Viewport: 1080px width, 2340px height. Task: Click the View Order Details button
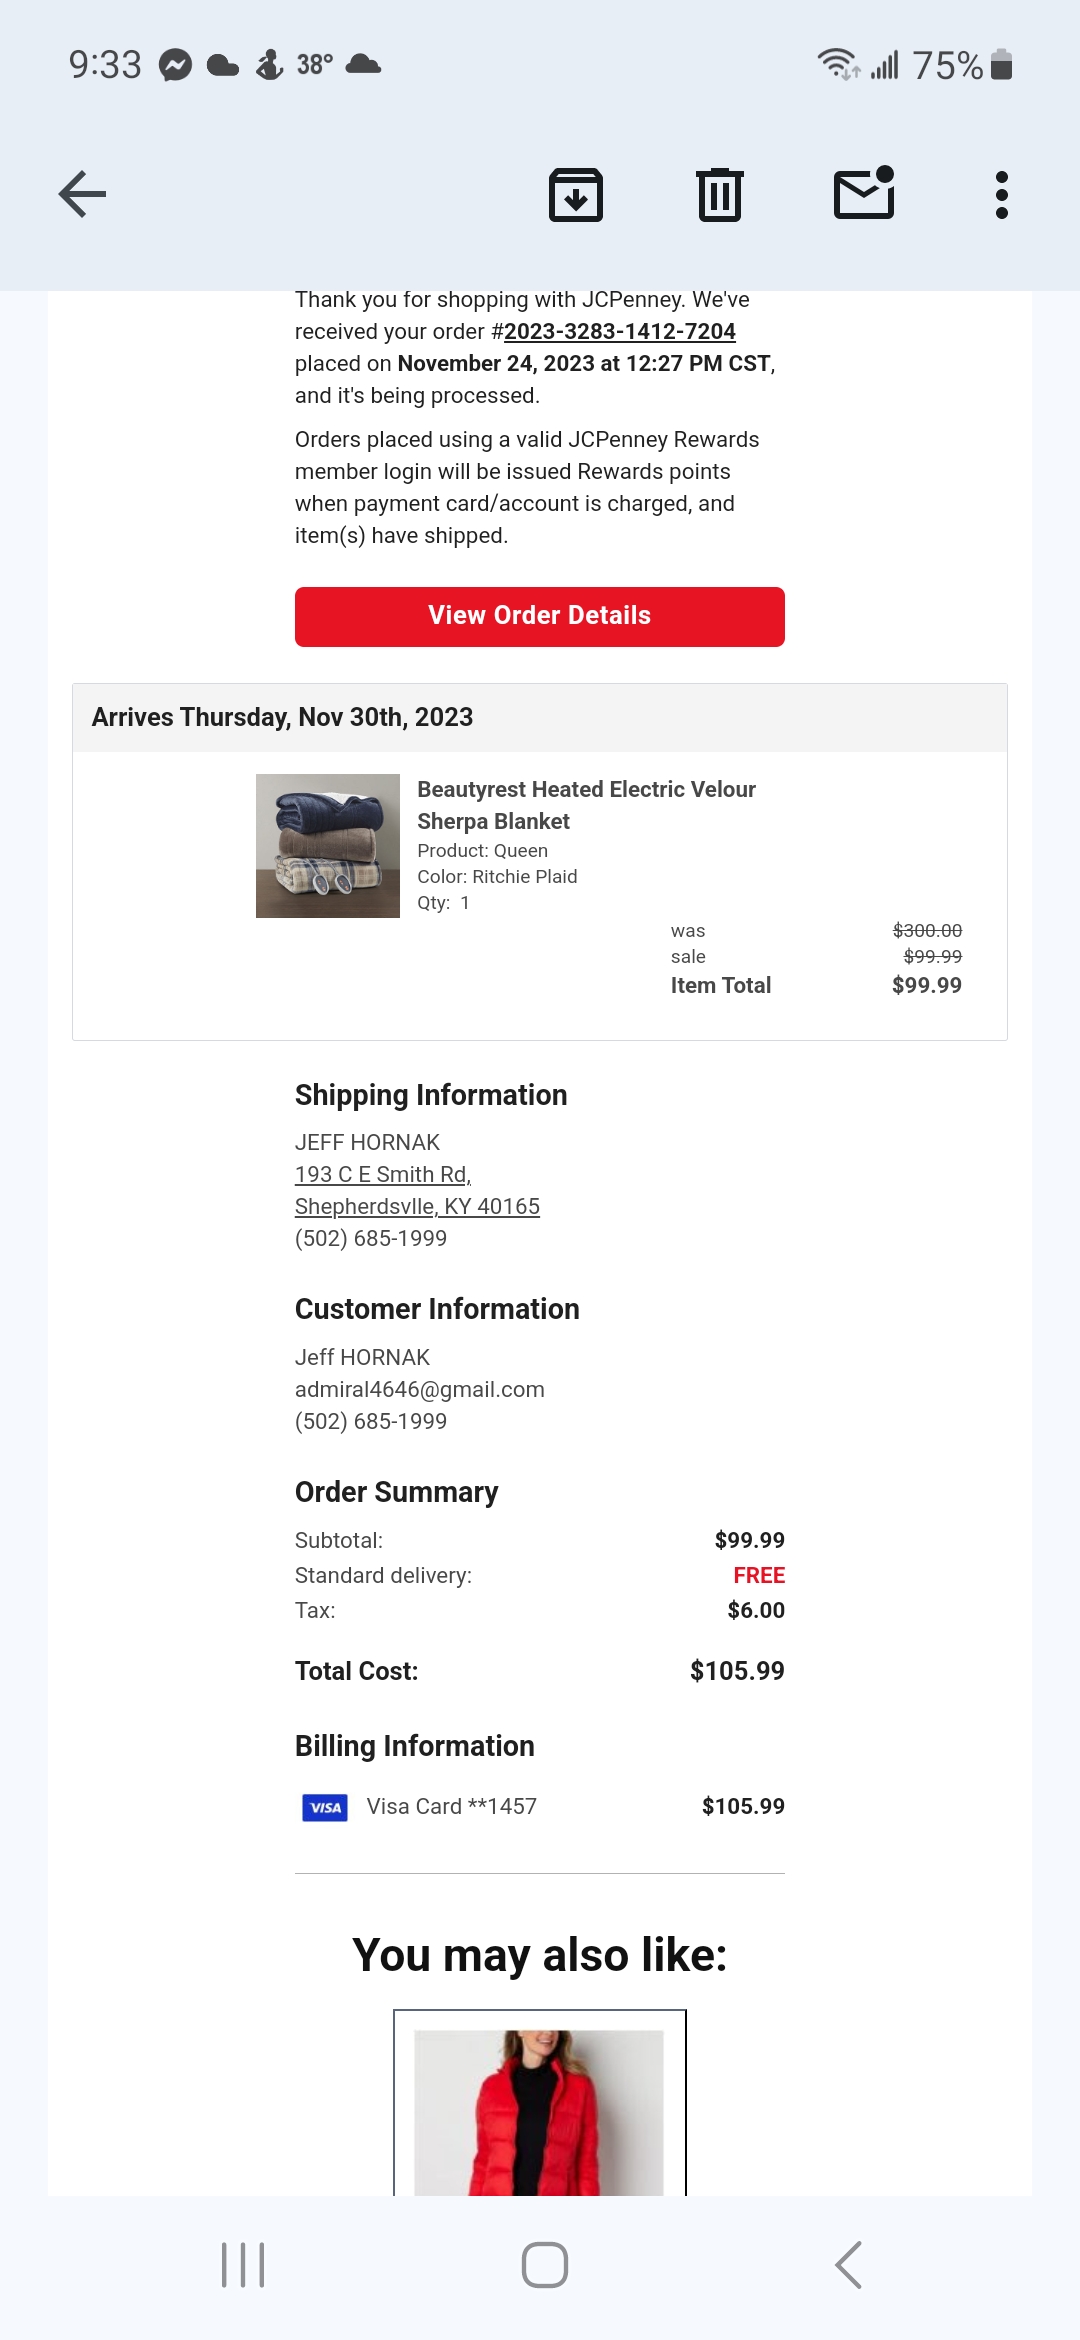pos(540,616)
